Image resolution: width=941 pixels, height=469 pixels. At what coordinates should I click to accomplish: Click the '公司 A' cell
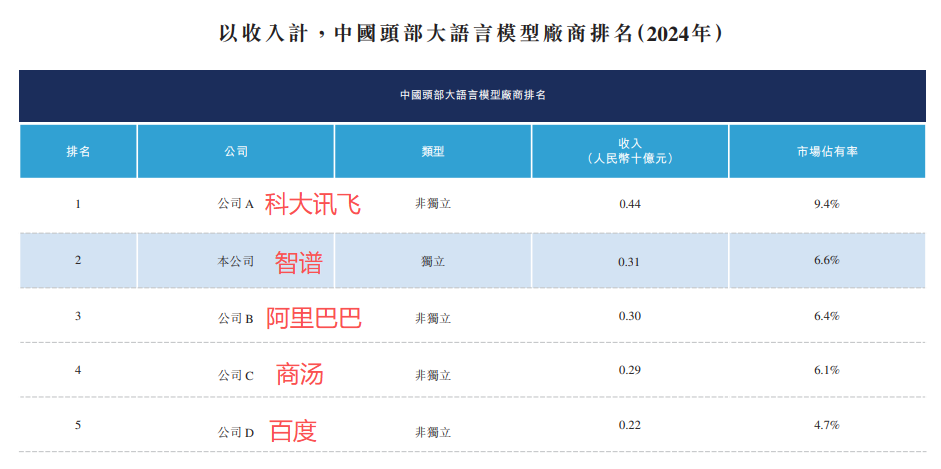pos(236,204)
